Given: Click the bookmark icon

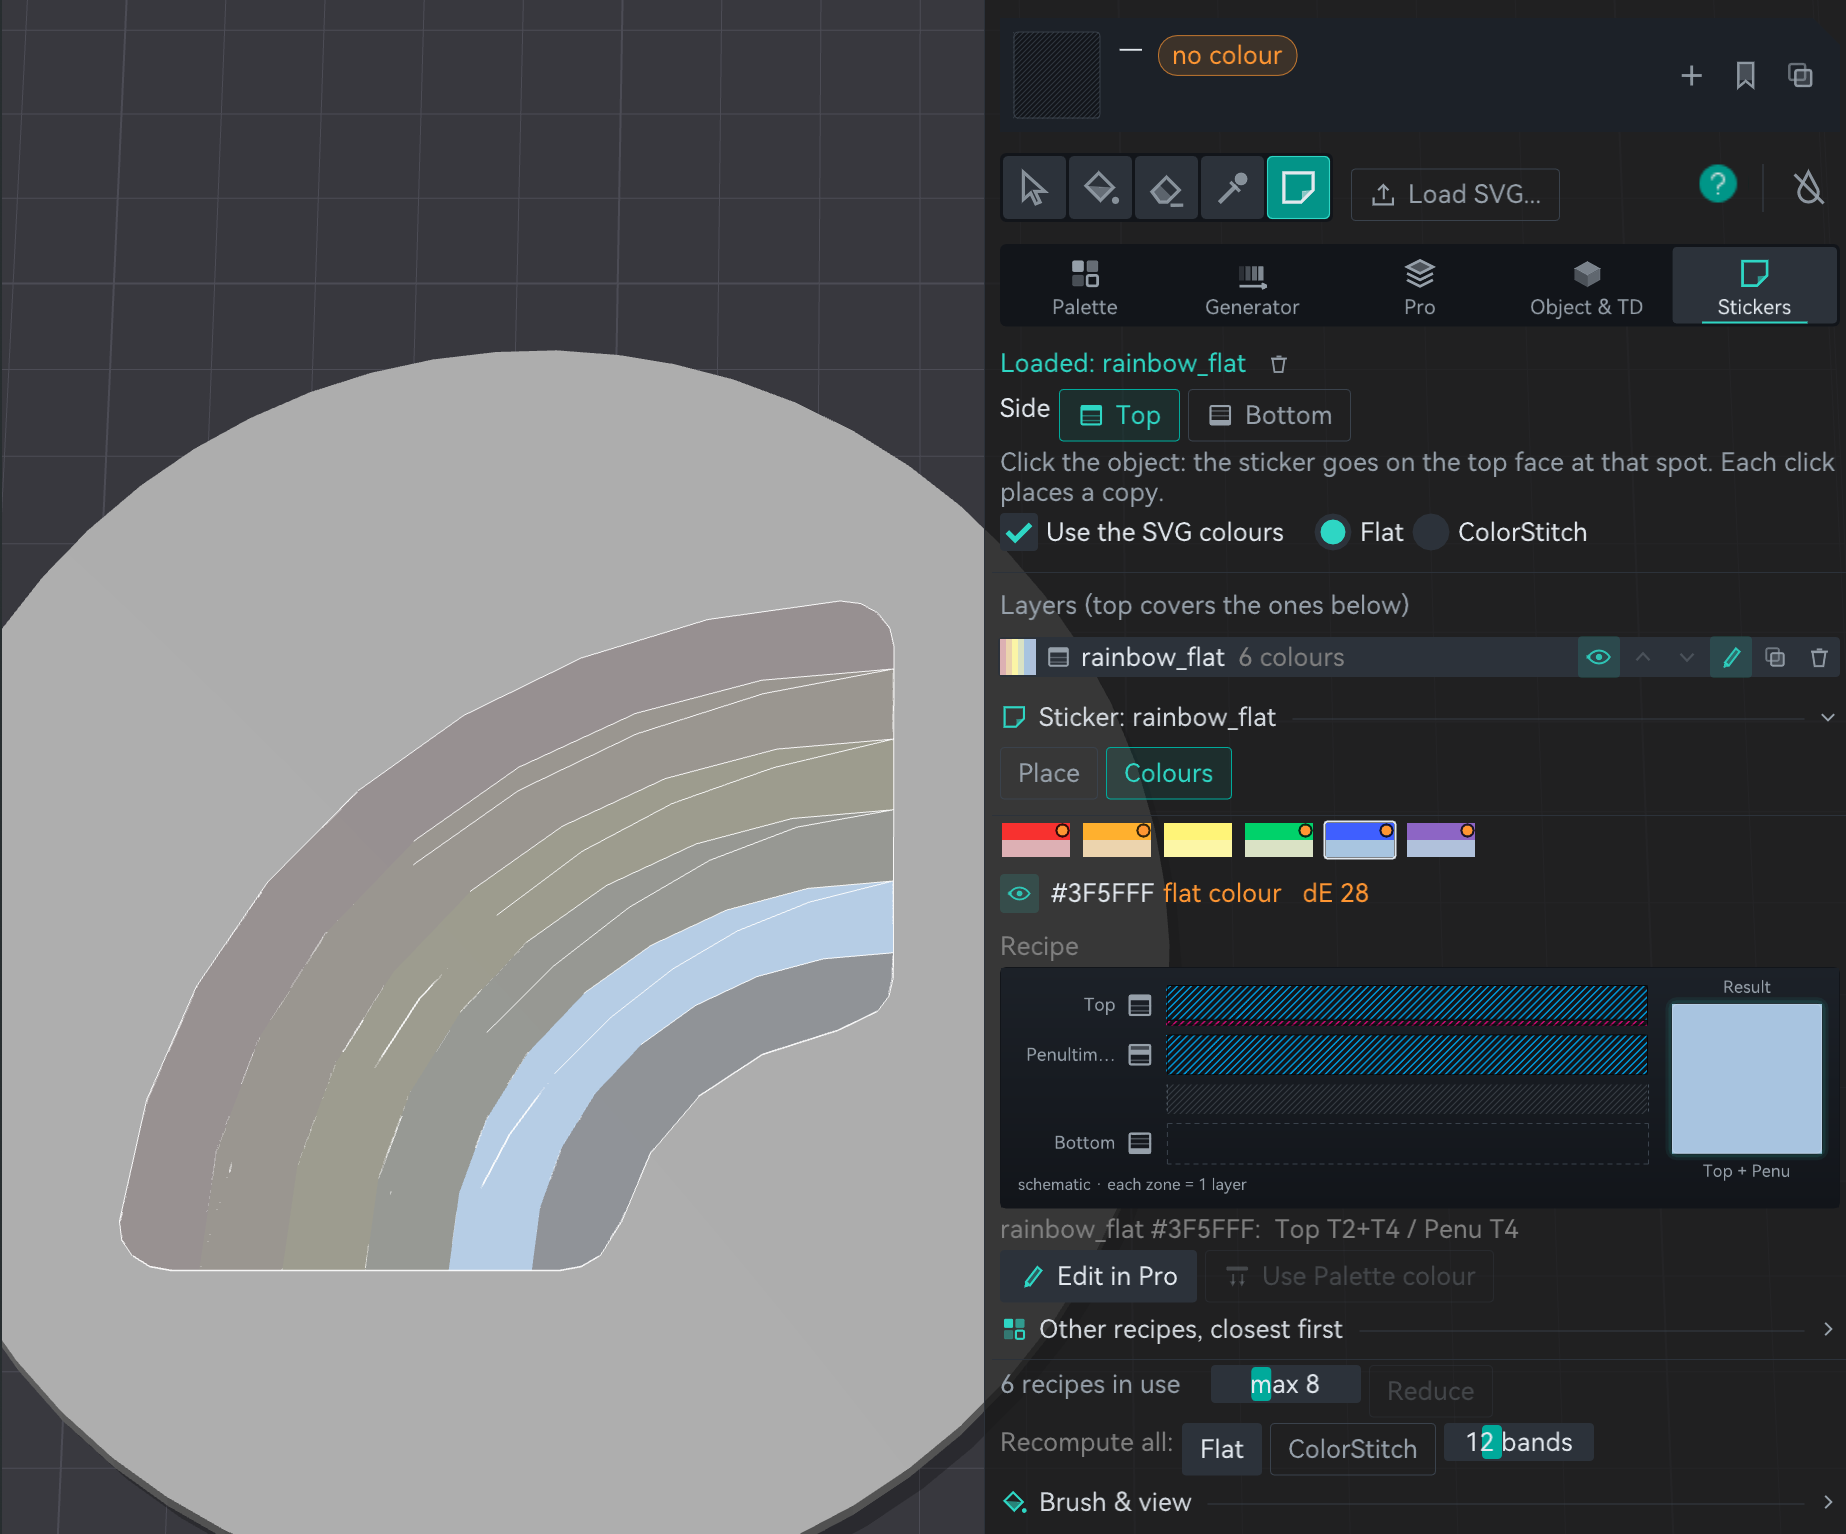Looking at the screenshot, I should pyautogui.click(x=1745, y=76).
